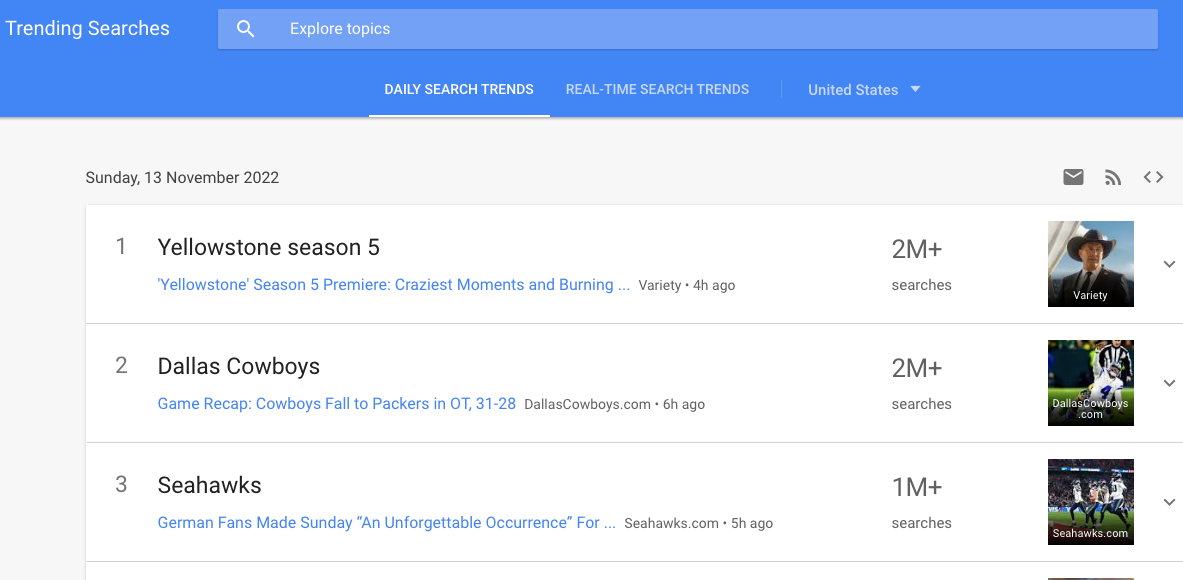This screenshot has height=580, width=1183.
Task: Expand the Yellowstone season 5 row
Action: (x=1169, y=264)
